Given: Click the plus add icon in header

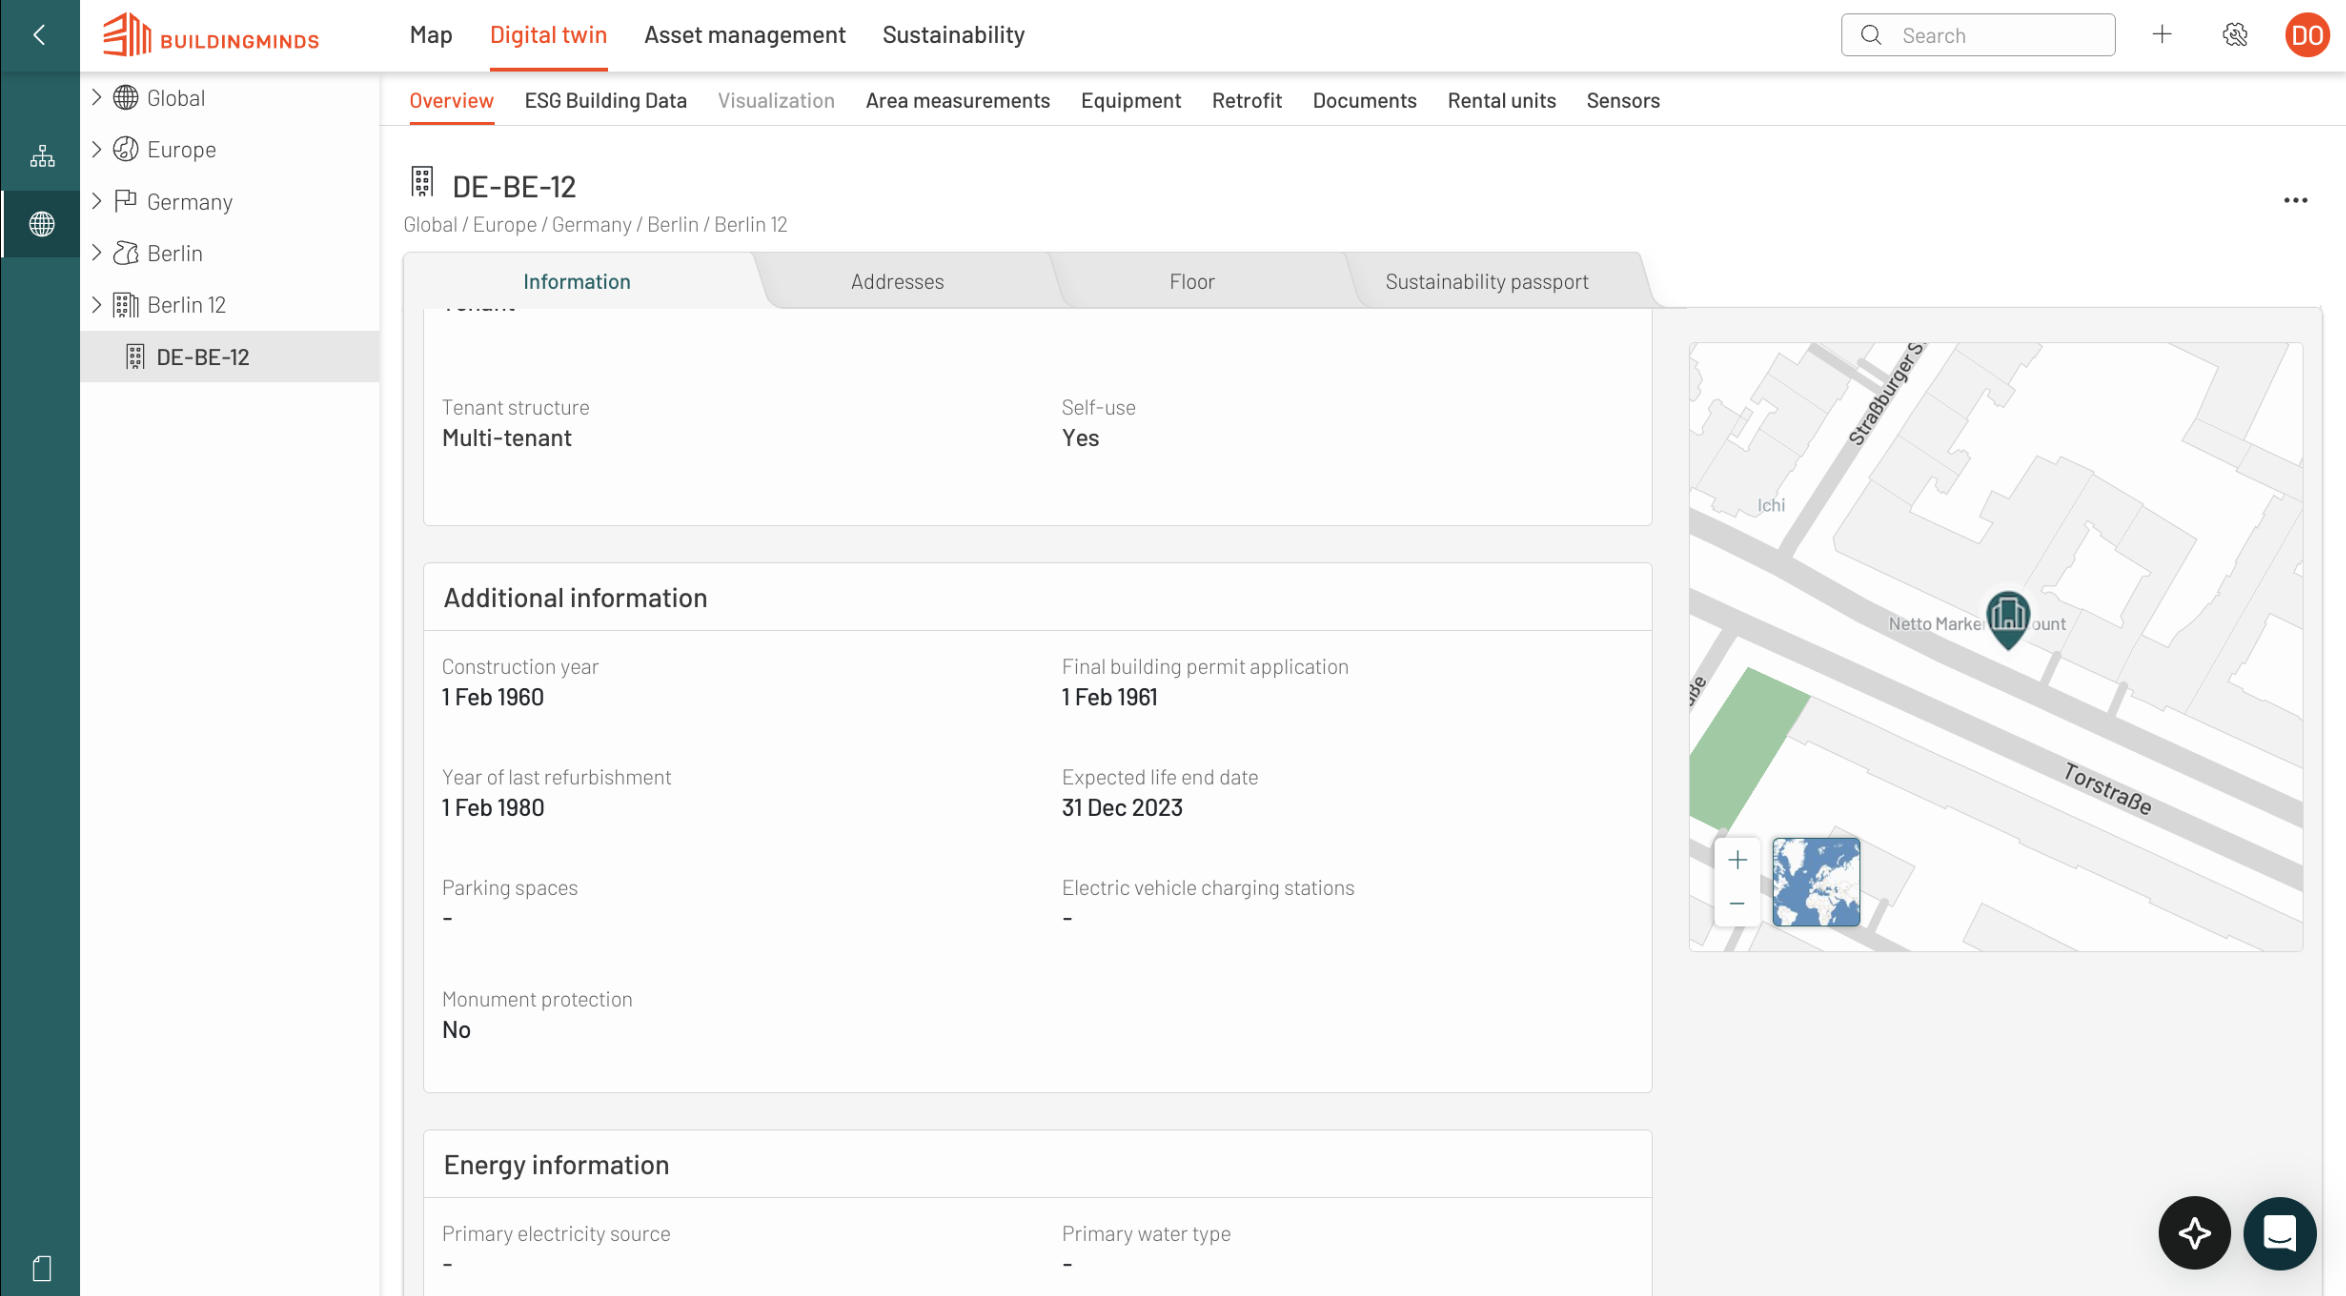Looking at the screenshot, I should 2162,35.
